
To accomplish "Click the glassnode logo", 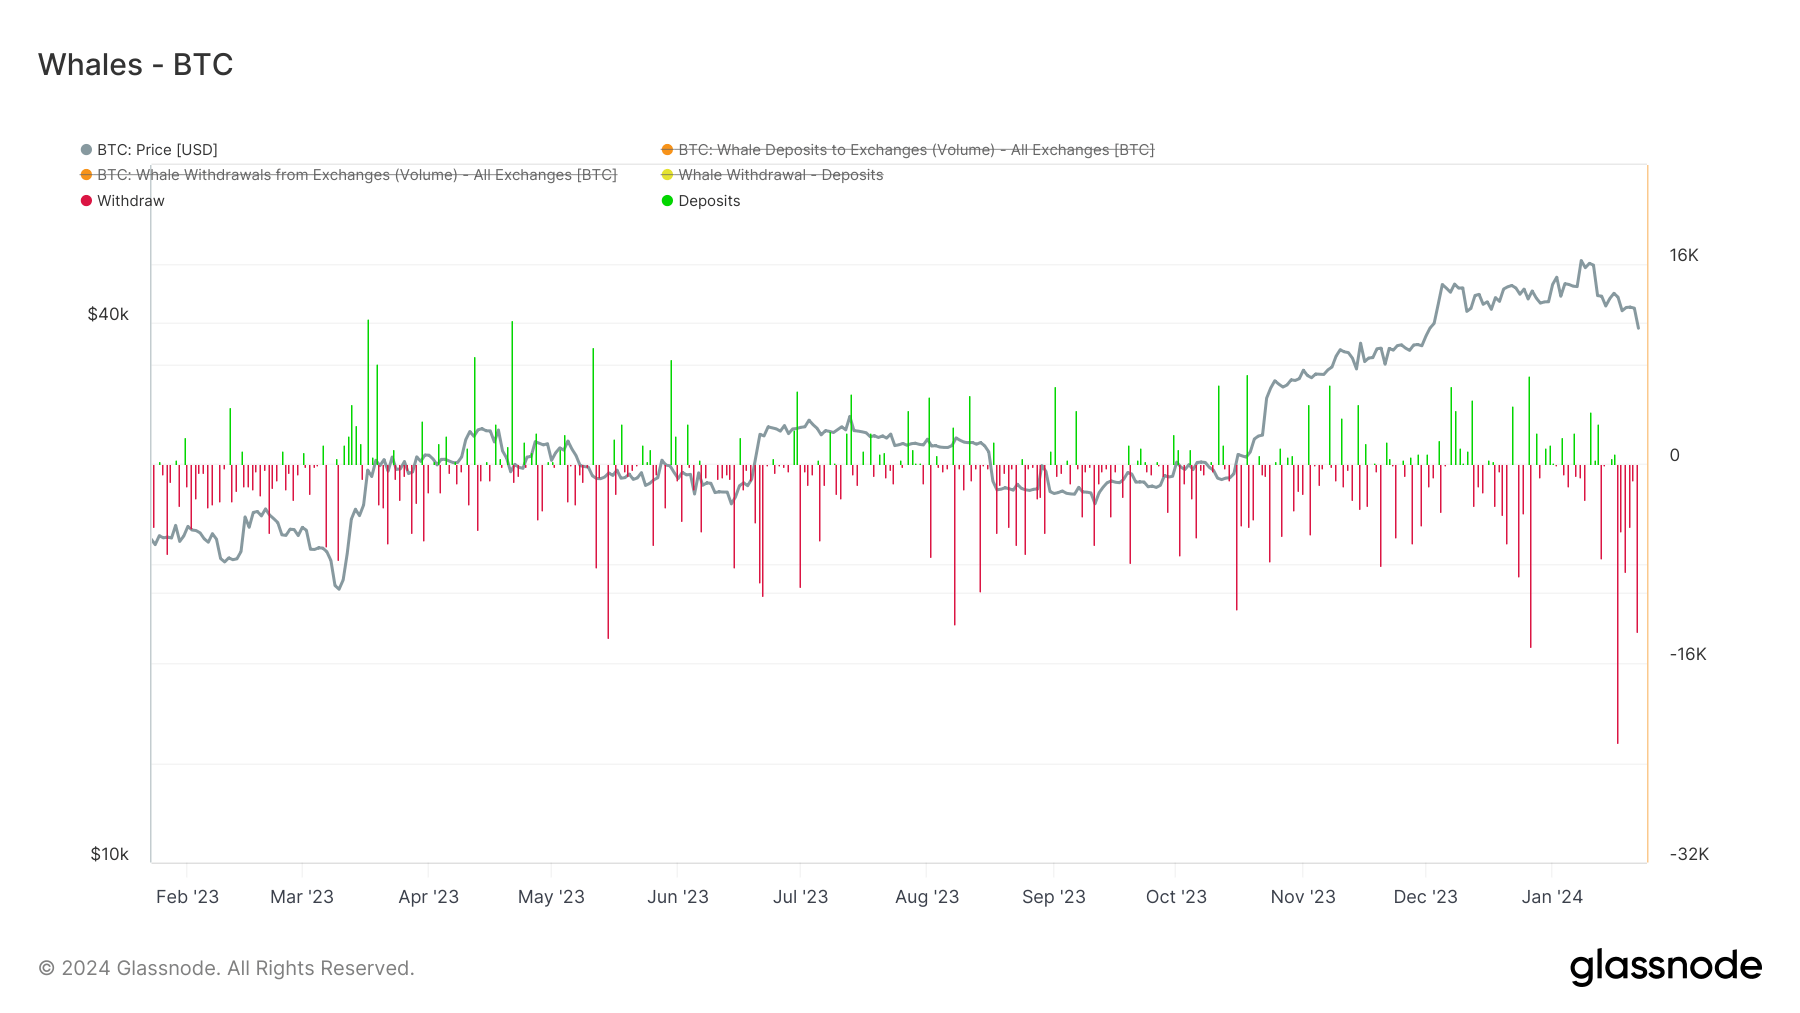I will [x=1667, y=966].
